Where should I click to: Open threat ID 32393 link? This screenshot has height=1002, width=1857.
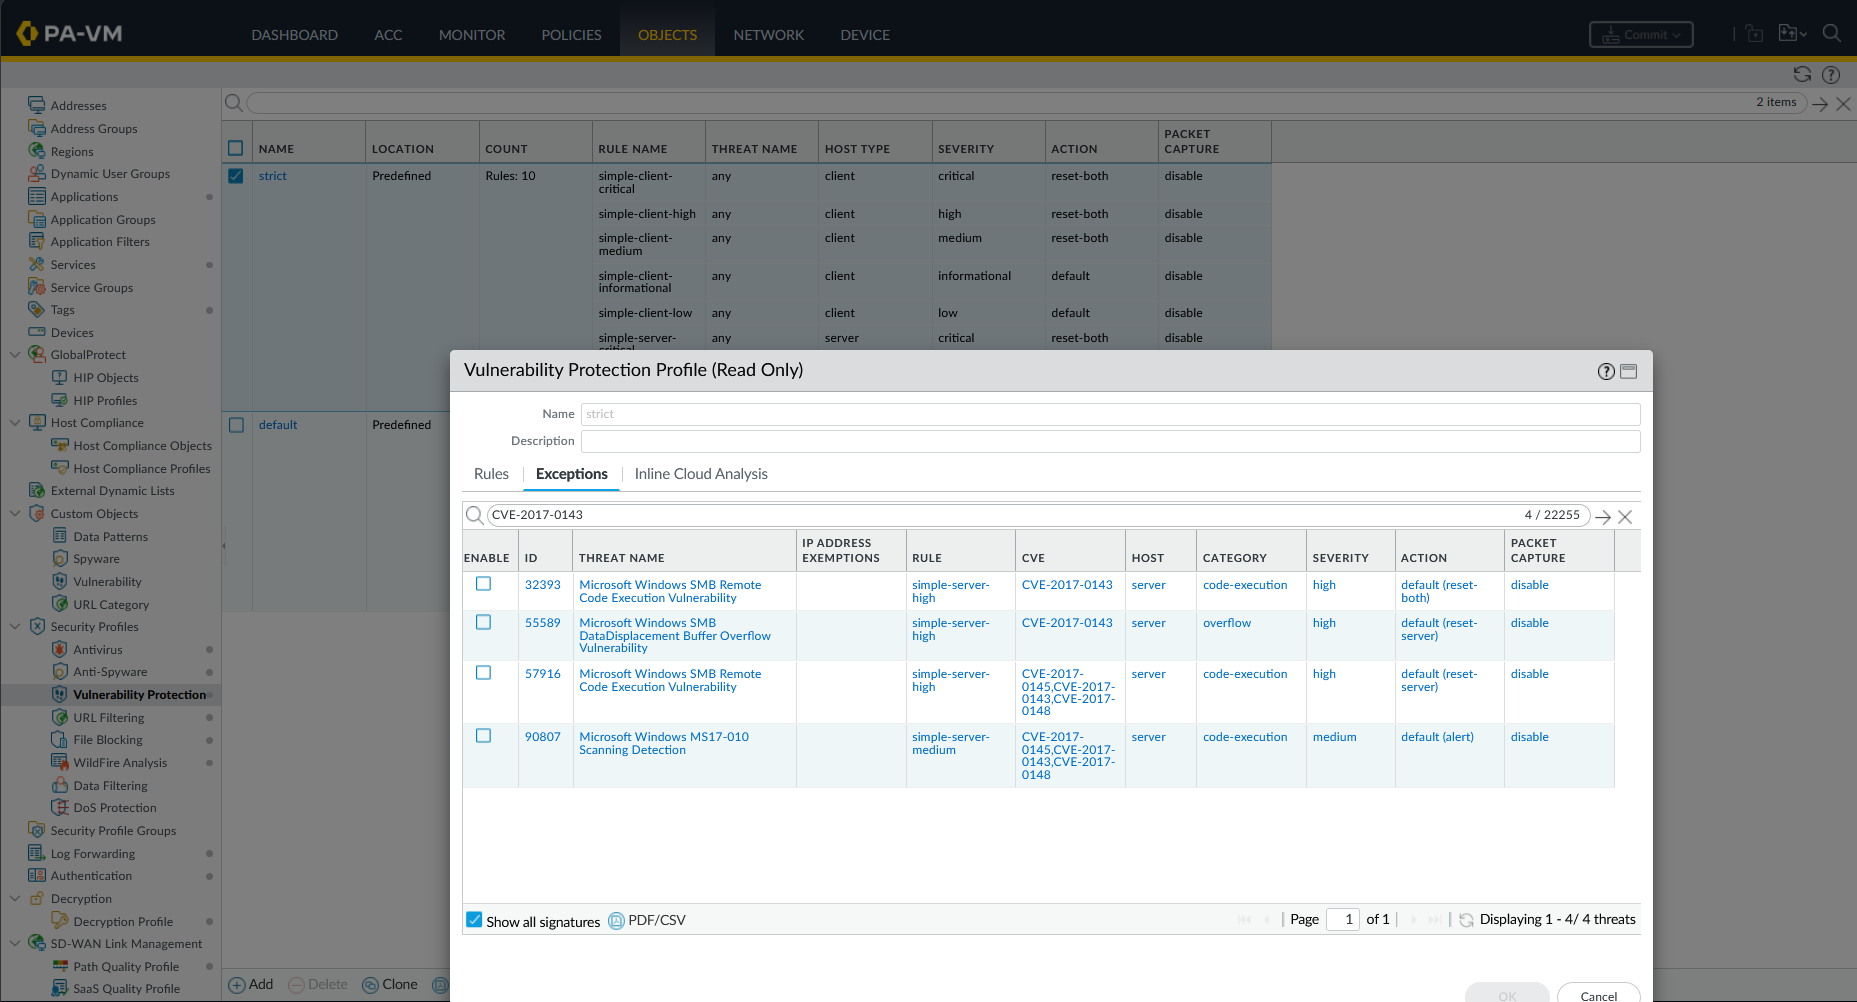(x=543, y=585)
